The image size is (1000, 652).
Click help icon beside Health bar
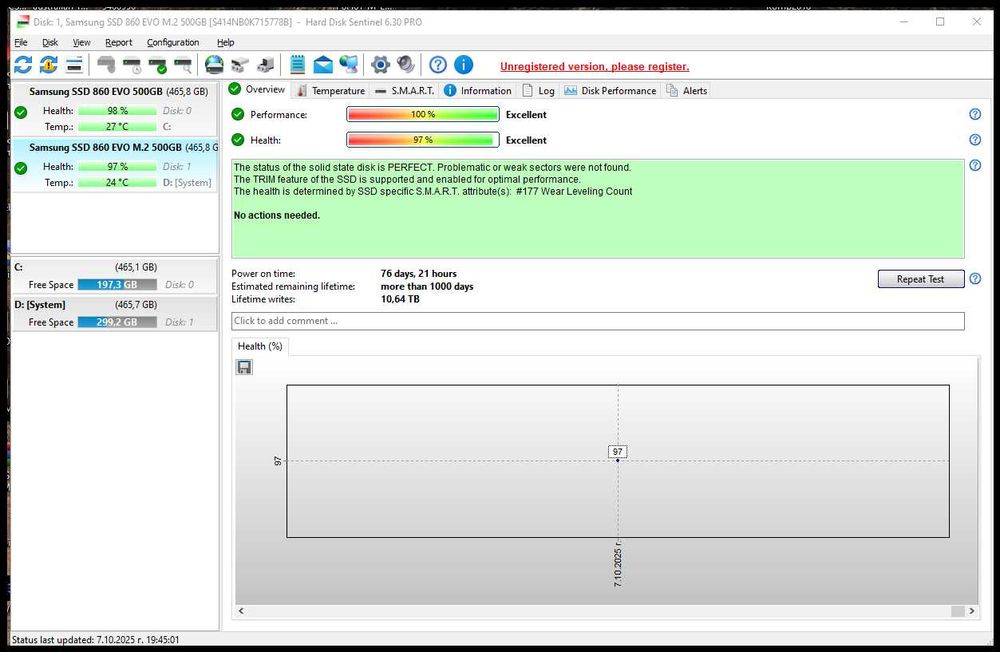tap(975, 140)
